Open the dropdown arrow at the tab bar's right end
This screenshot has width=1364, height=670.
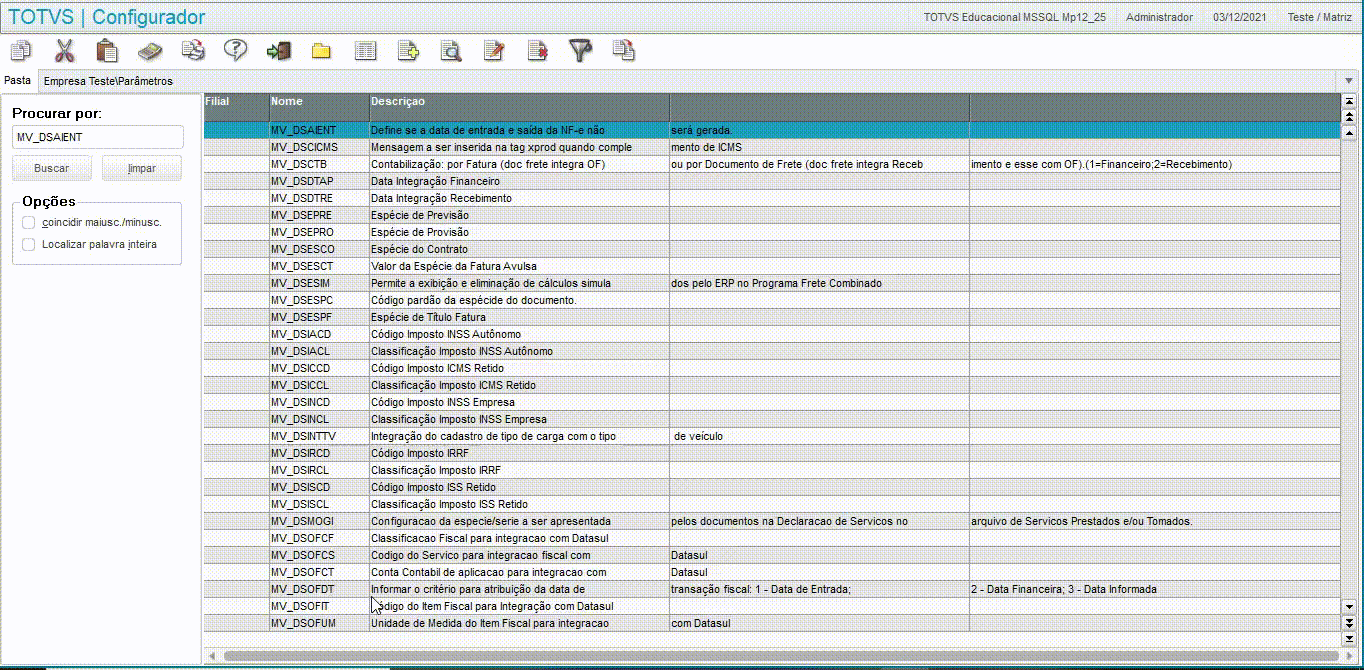[1349, 81]
